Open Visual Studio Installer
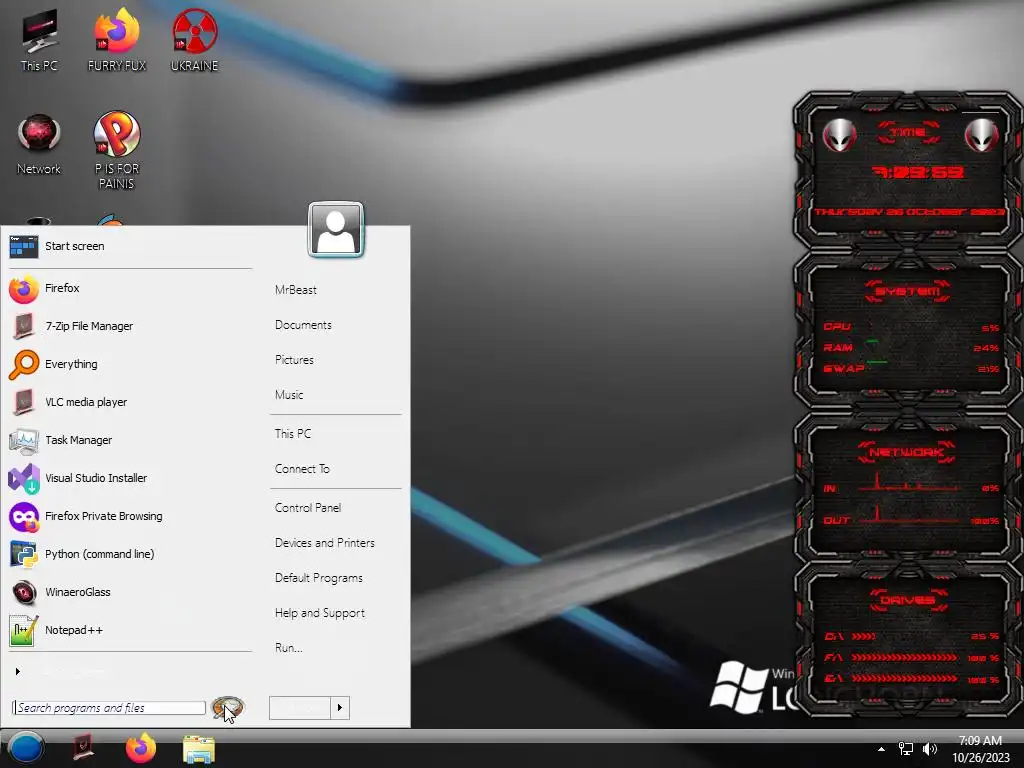1024x768 pixels. (x=131, y=478)
